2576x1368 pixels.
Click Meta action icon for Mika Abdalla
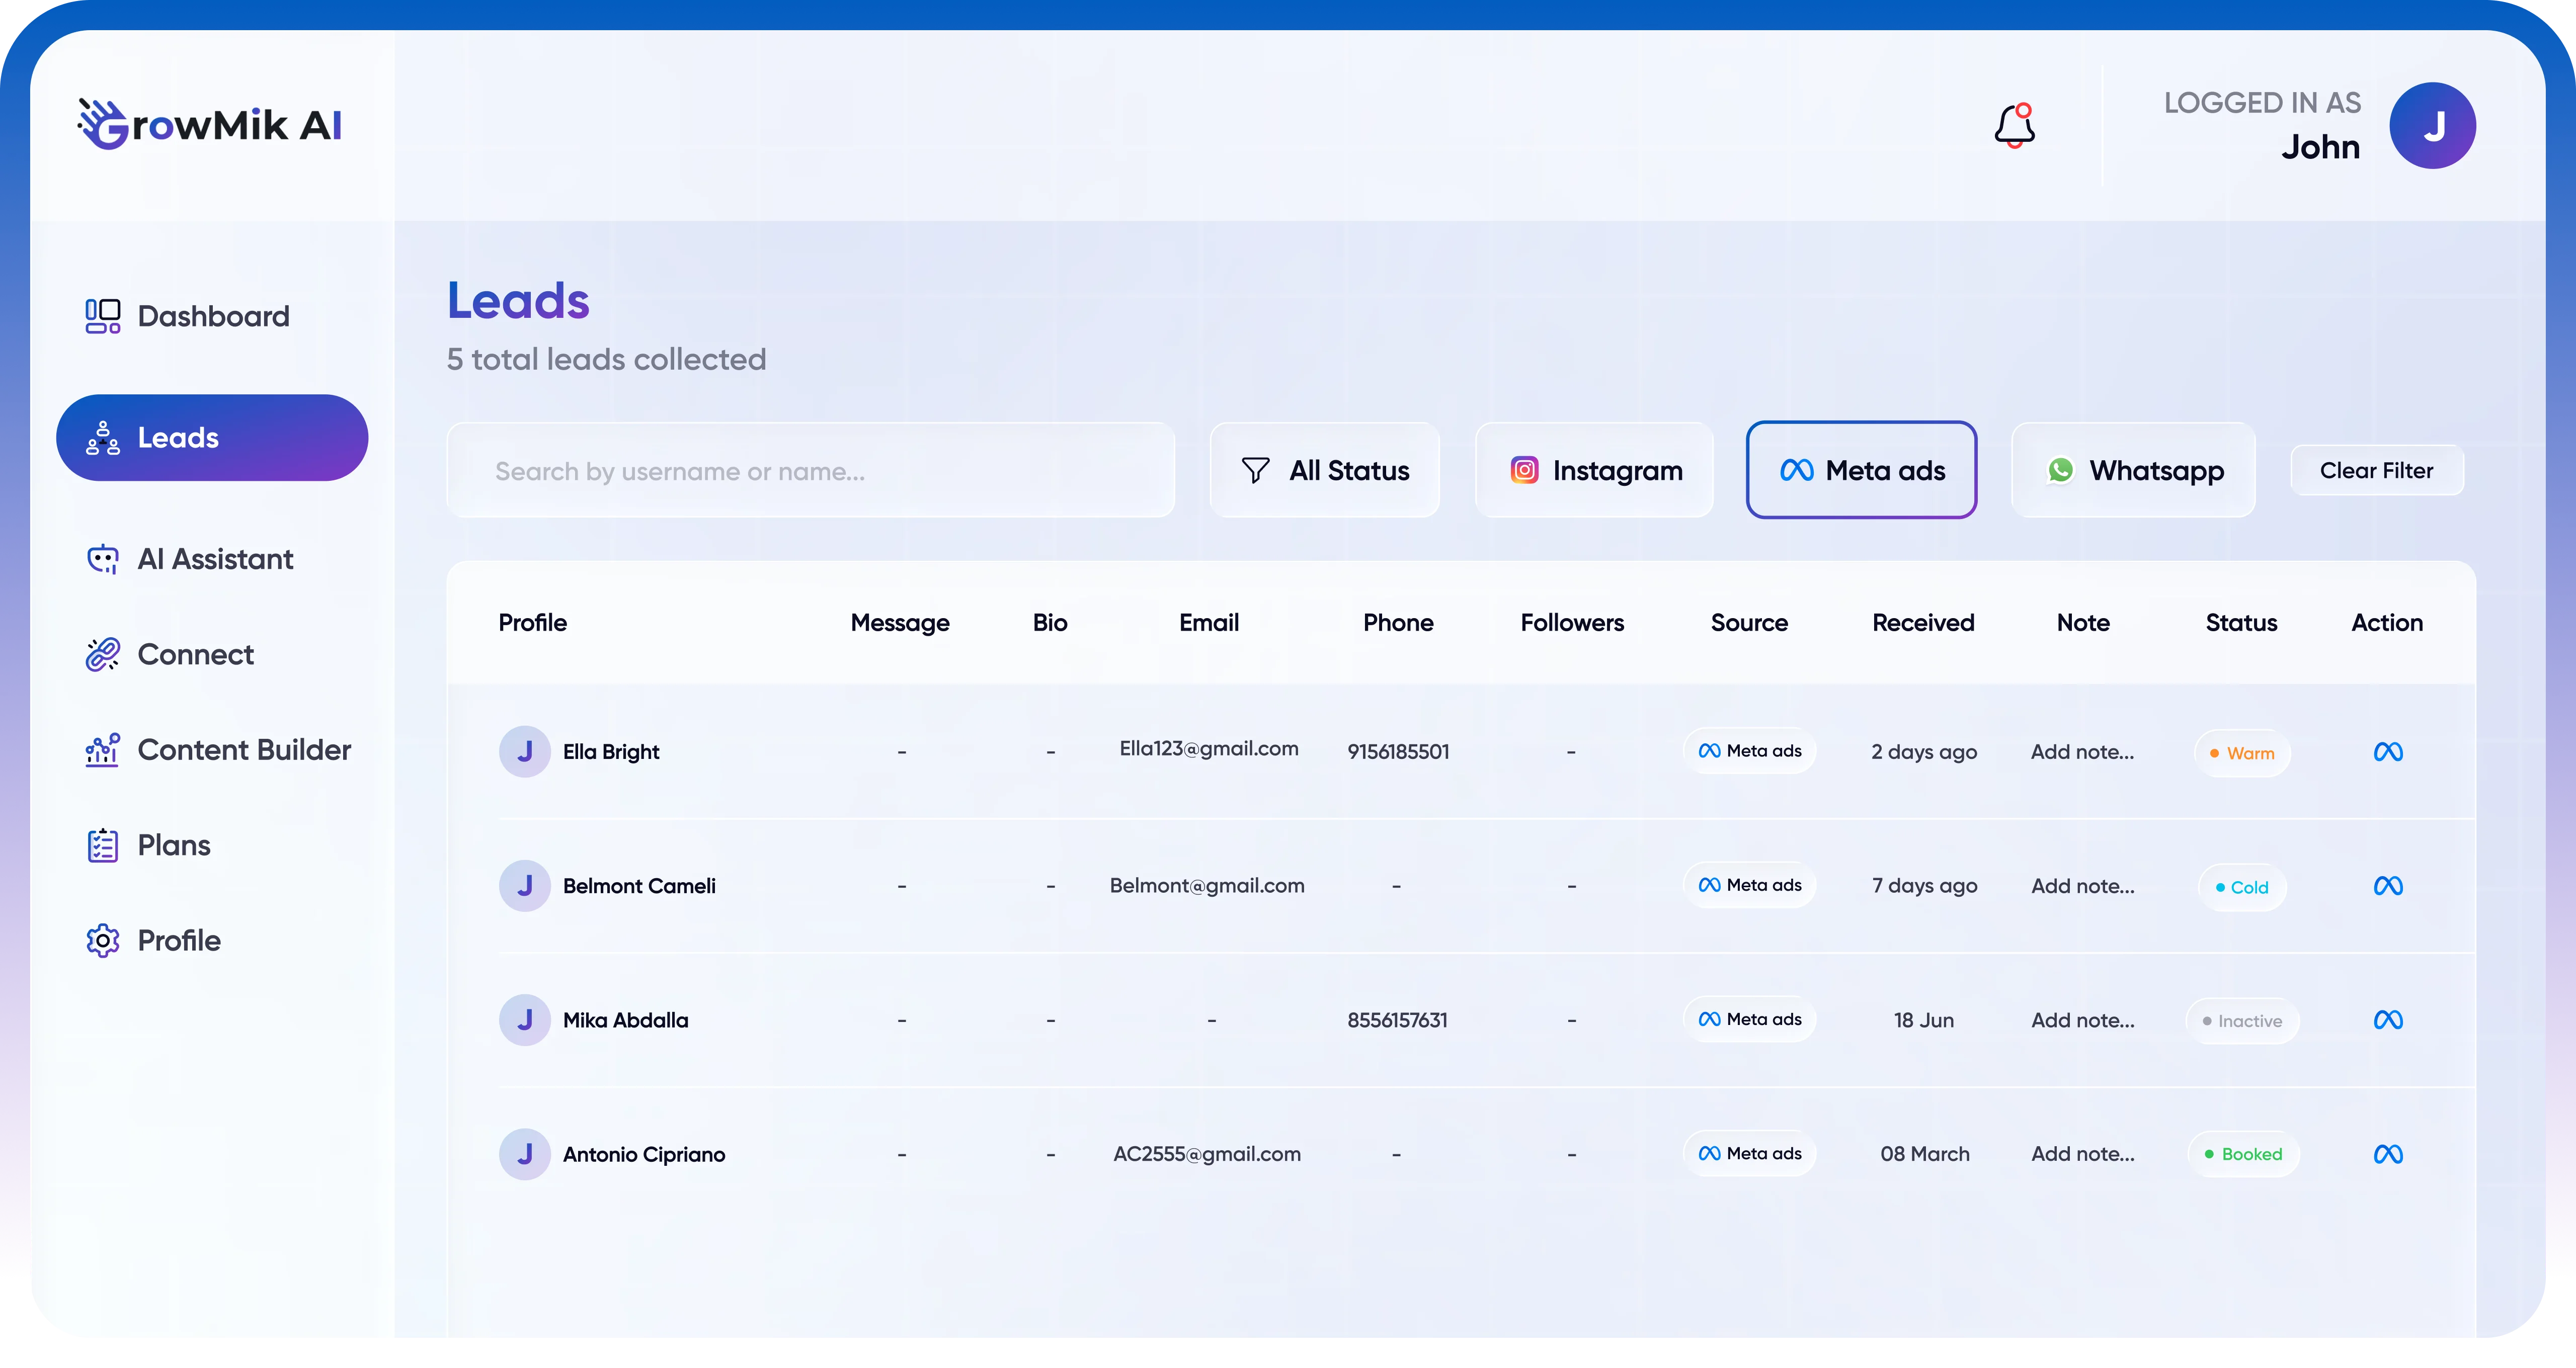2388,1020
